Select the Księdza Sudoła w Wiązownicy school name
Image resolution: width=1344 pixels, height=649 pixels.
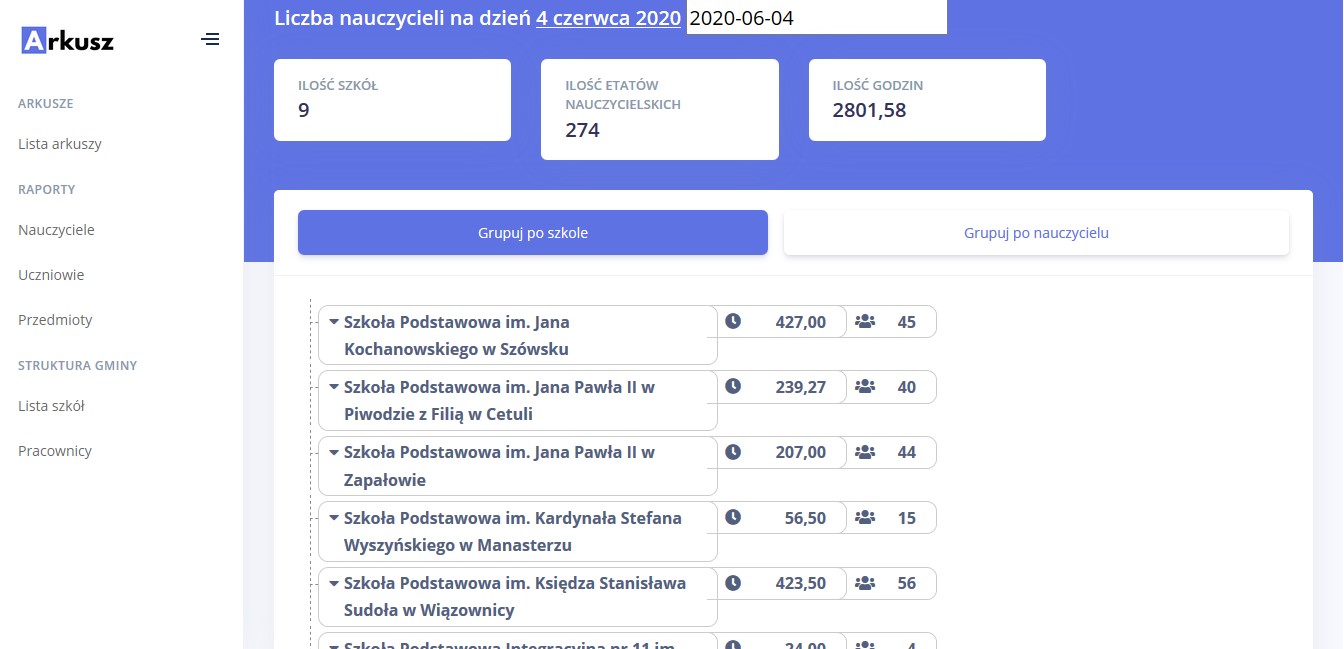(515, 597)
